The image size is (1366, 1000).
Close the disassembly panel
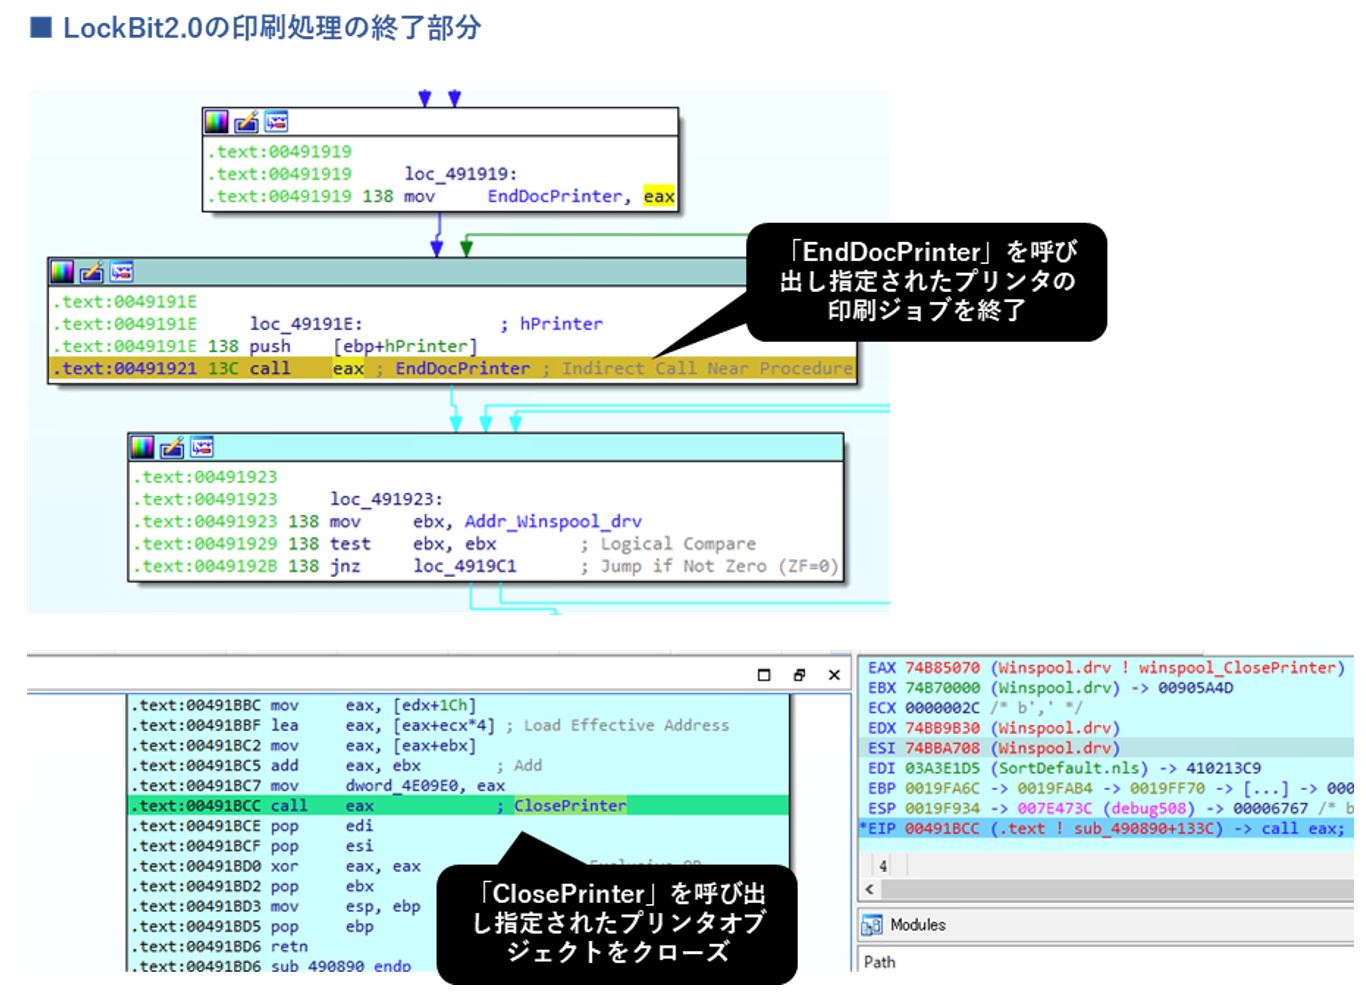coord(834,675)
